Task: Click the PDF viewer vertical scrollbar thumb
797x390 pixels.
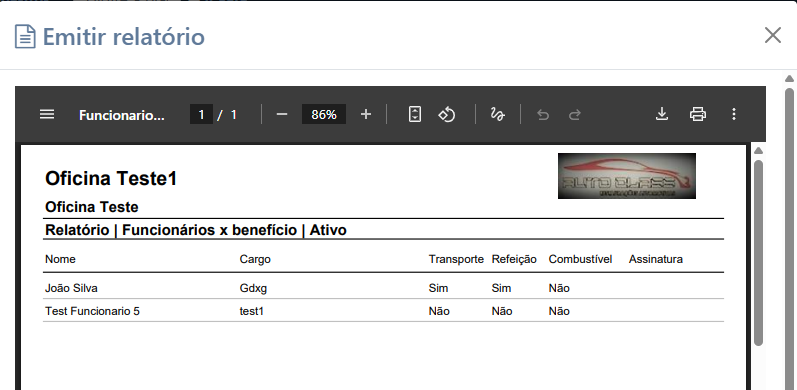Action: click(x=758, y=253)
